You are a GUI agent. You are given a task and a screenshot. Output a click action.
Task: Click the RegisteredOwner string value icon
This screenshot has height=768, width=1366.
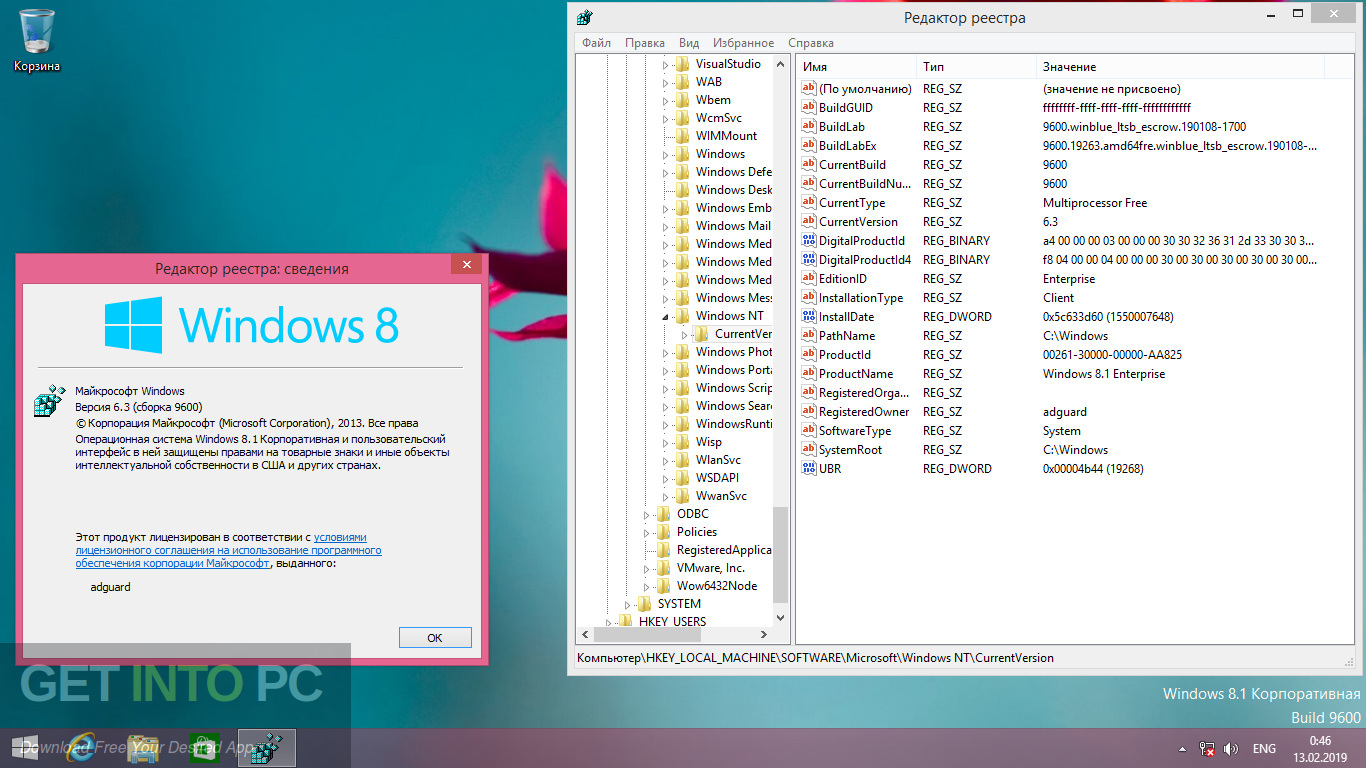pyautogui.click(x=809, y=412)
